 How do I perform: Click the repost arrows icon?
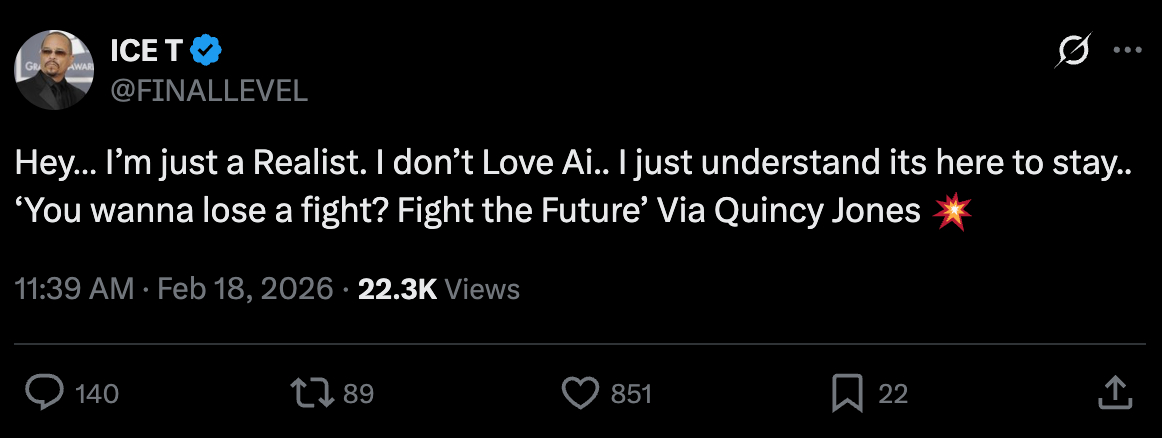pyautogui.click(x=315, y=393)
